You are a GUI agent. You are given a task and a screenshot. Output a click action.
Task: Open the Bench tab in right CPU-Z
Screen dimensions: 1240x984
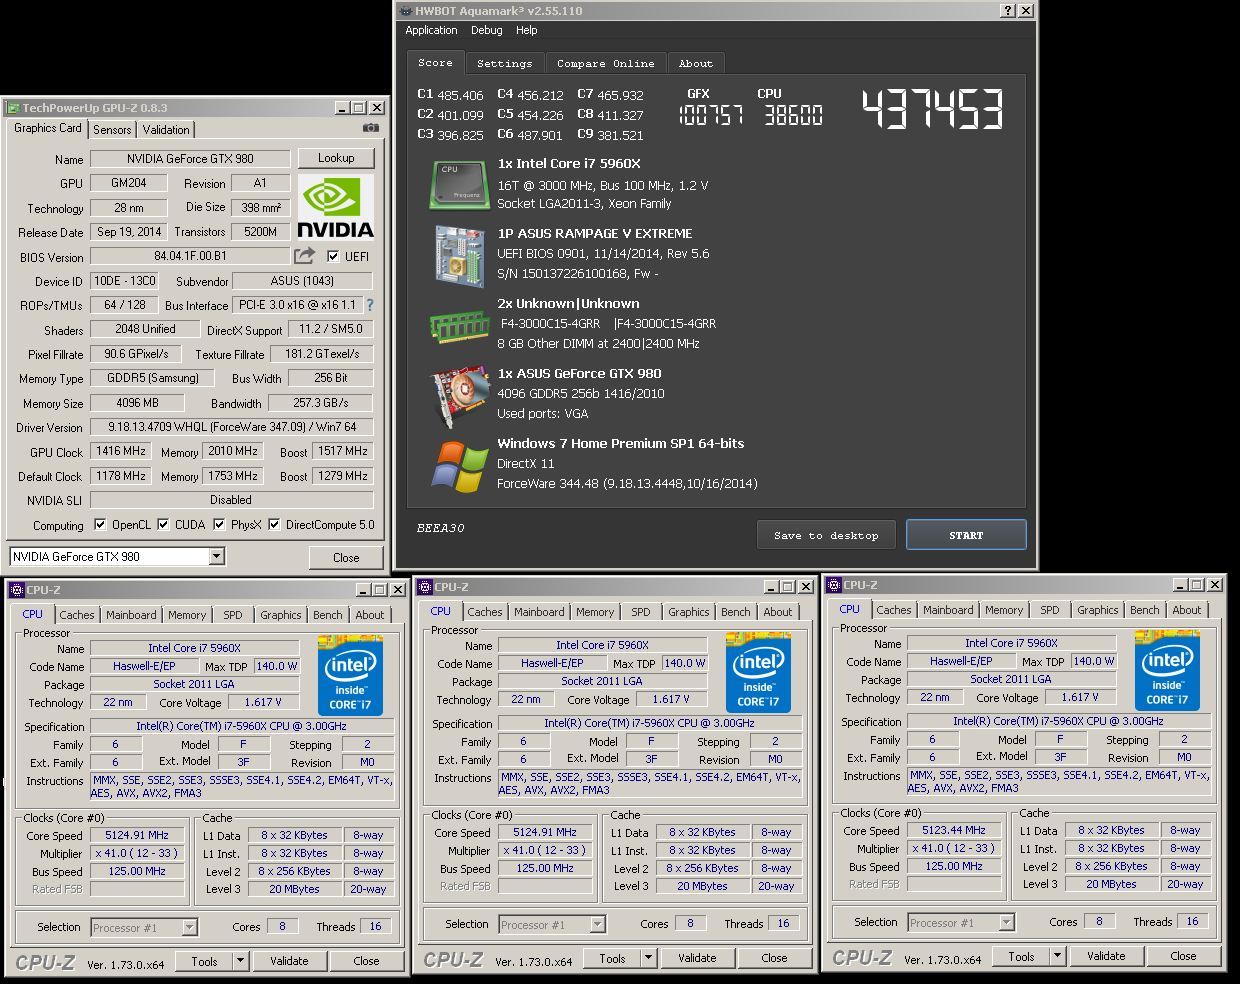click(x=1144, y=610)
